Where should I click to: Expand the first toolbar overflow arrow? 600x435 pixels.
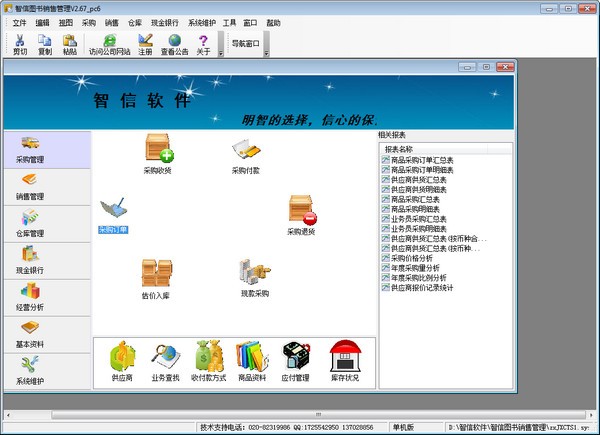(221, 44)
